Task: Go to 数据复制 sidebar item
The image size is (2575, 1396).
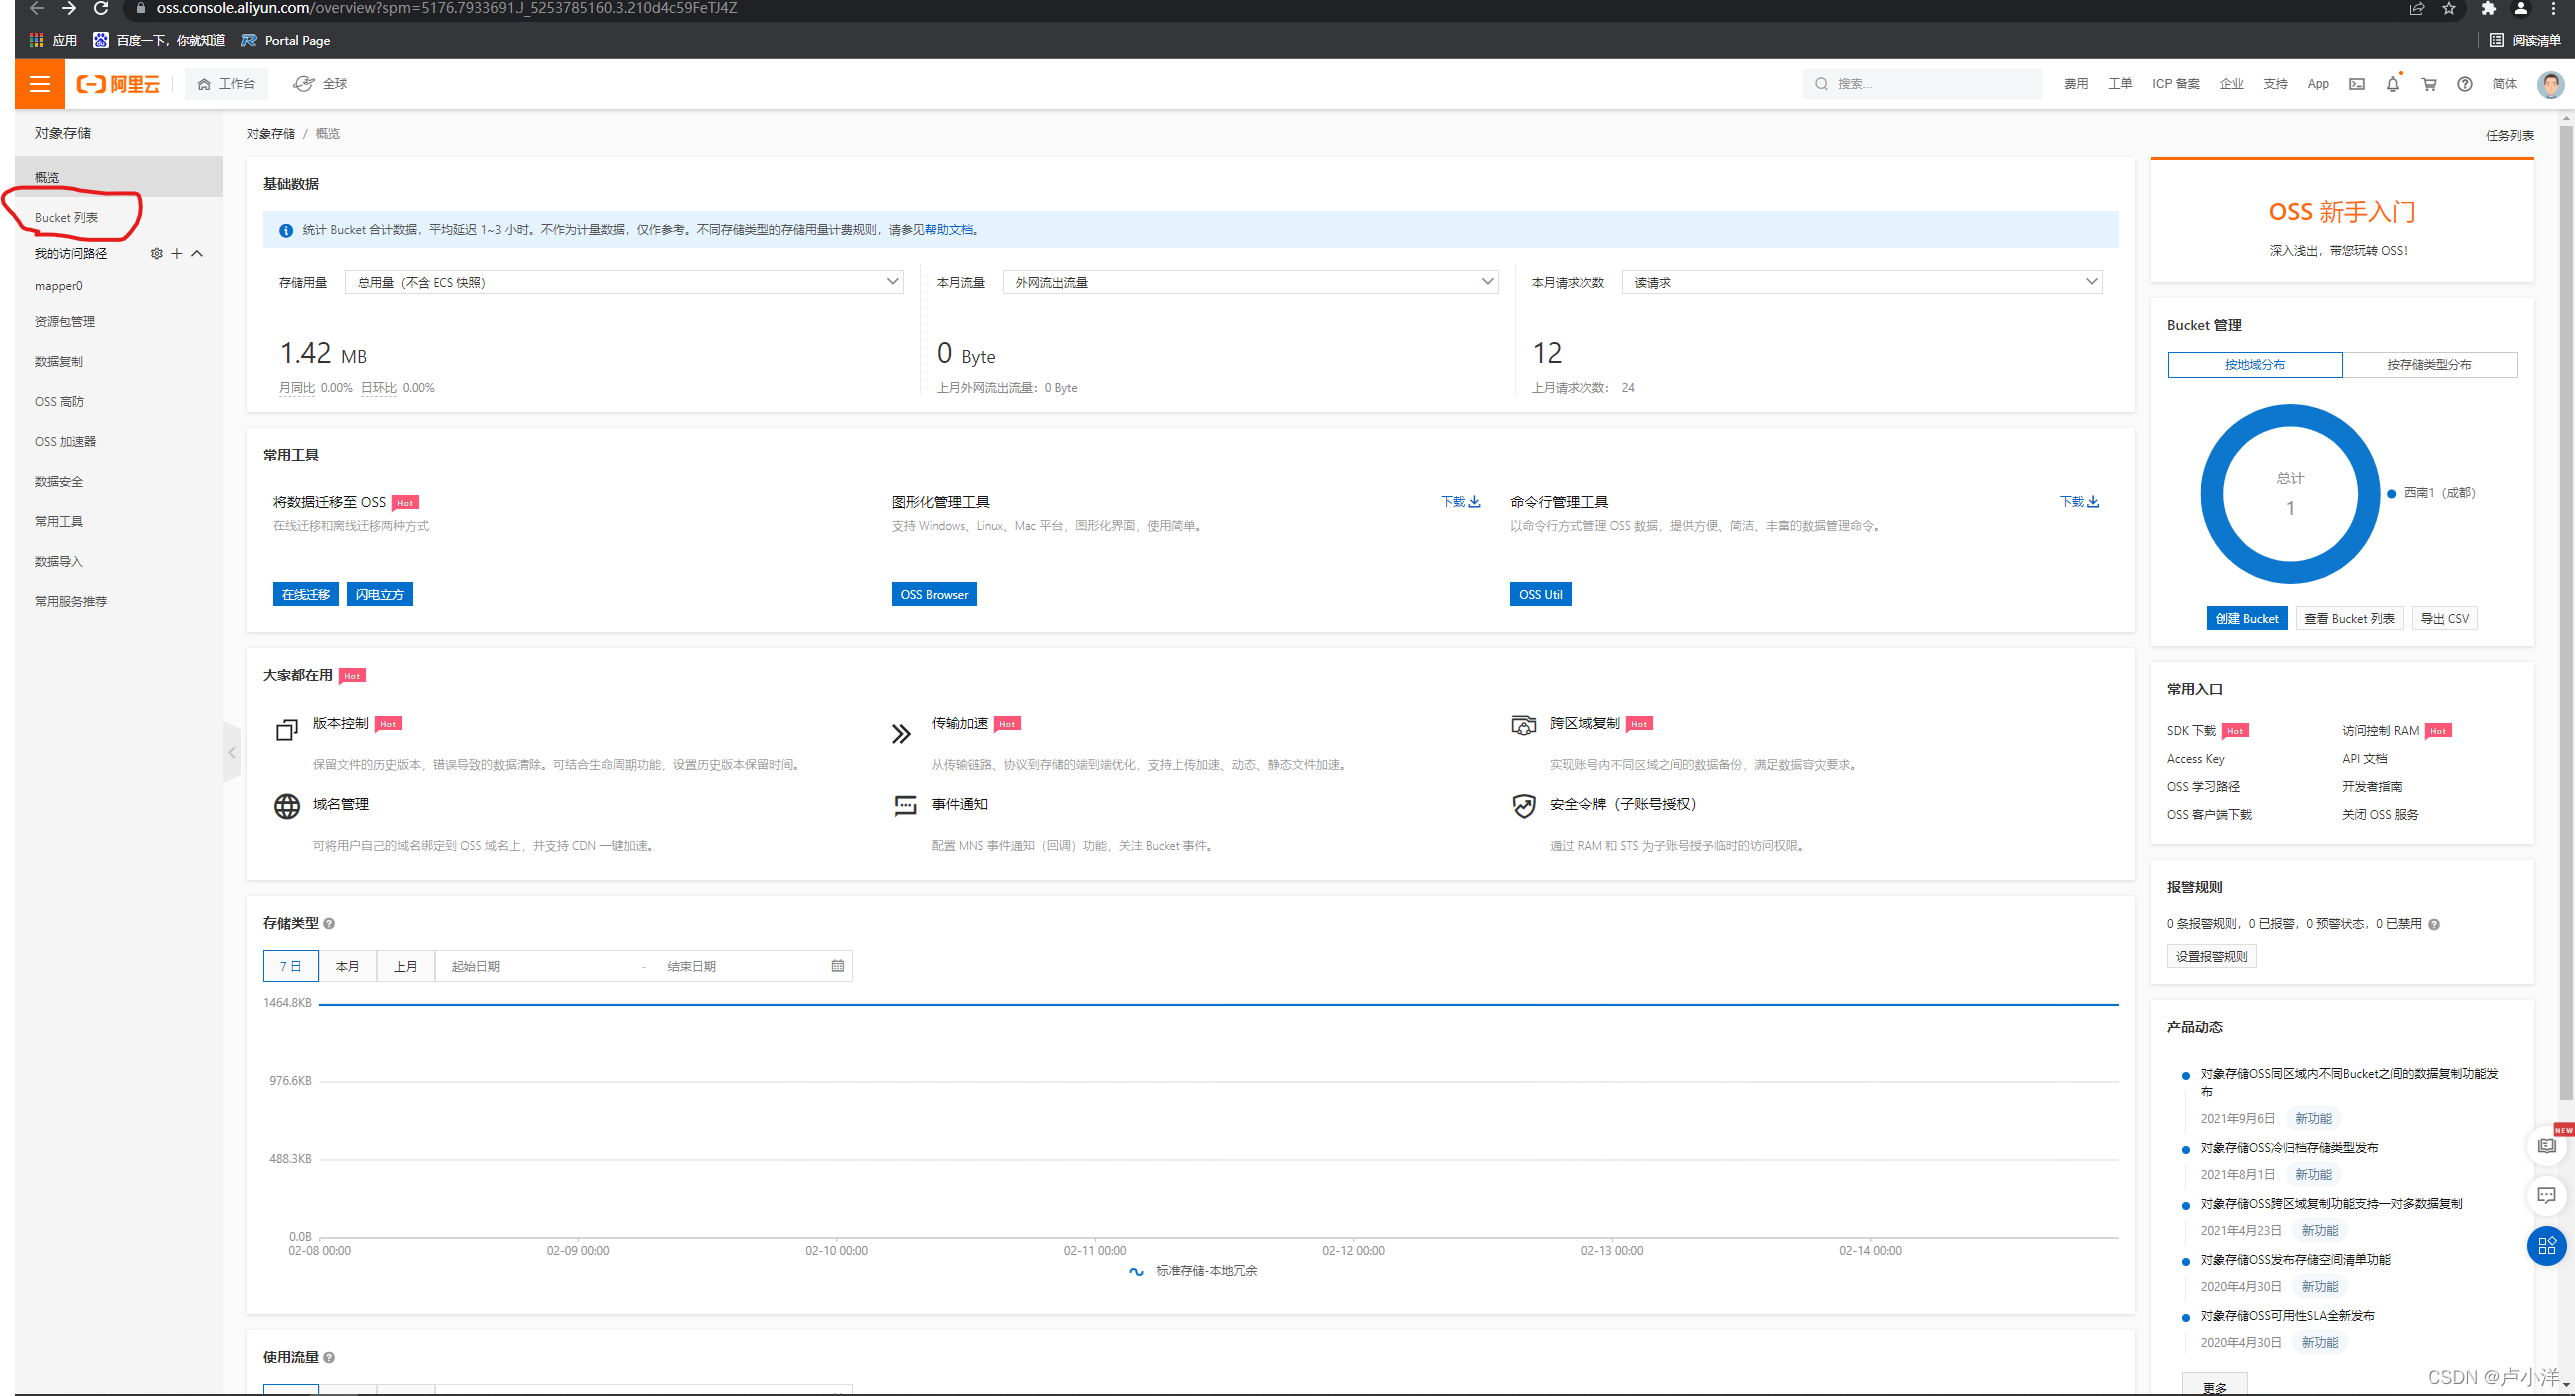Action: (58, 362)
